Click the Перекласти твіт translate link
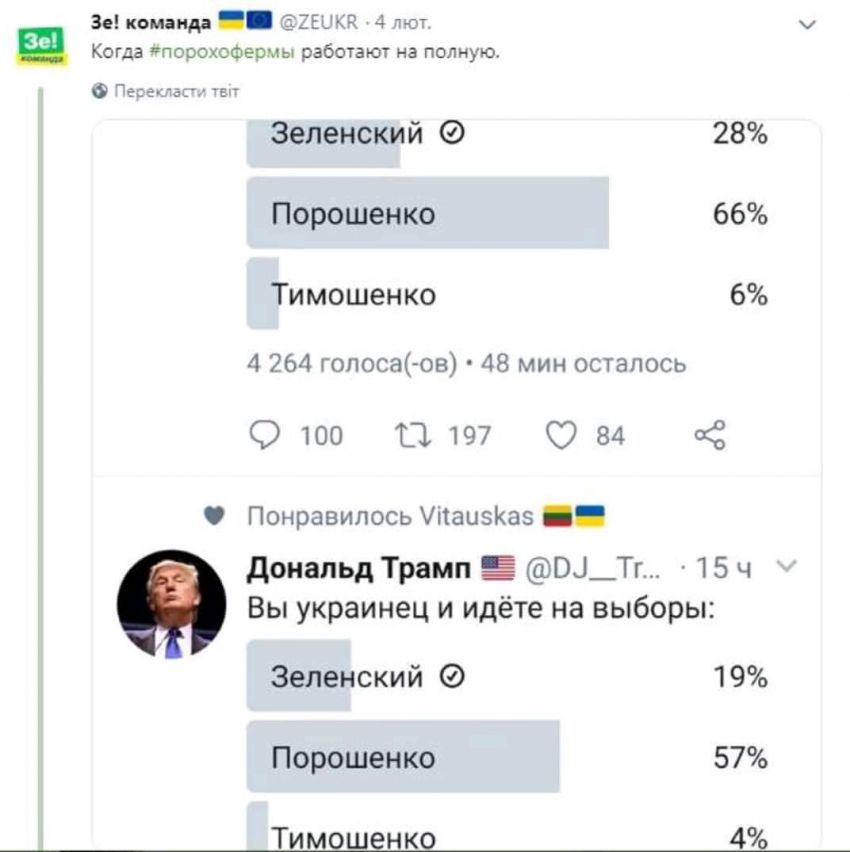Viewport: 850px width, 852px height. (177, 91)
